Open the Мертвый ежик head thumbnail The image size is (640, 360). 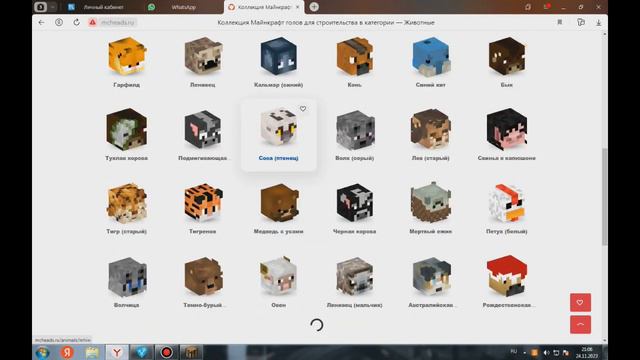(431, 203)
